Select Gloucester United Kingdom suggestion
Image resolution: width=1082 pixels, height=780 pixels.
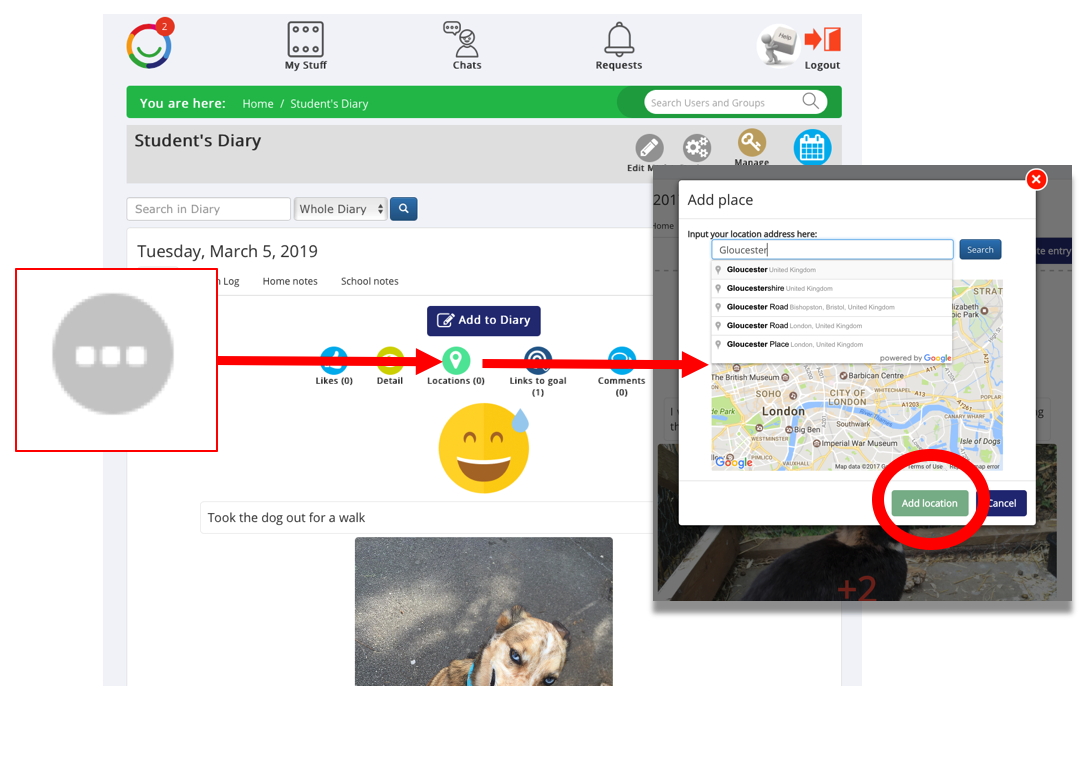832,270
